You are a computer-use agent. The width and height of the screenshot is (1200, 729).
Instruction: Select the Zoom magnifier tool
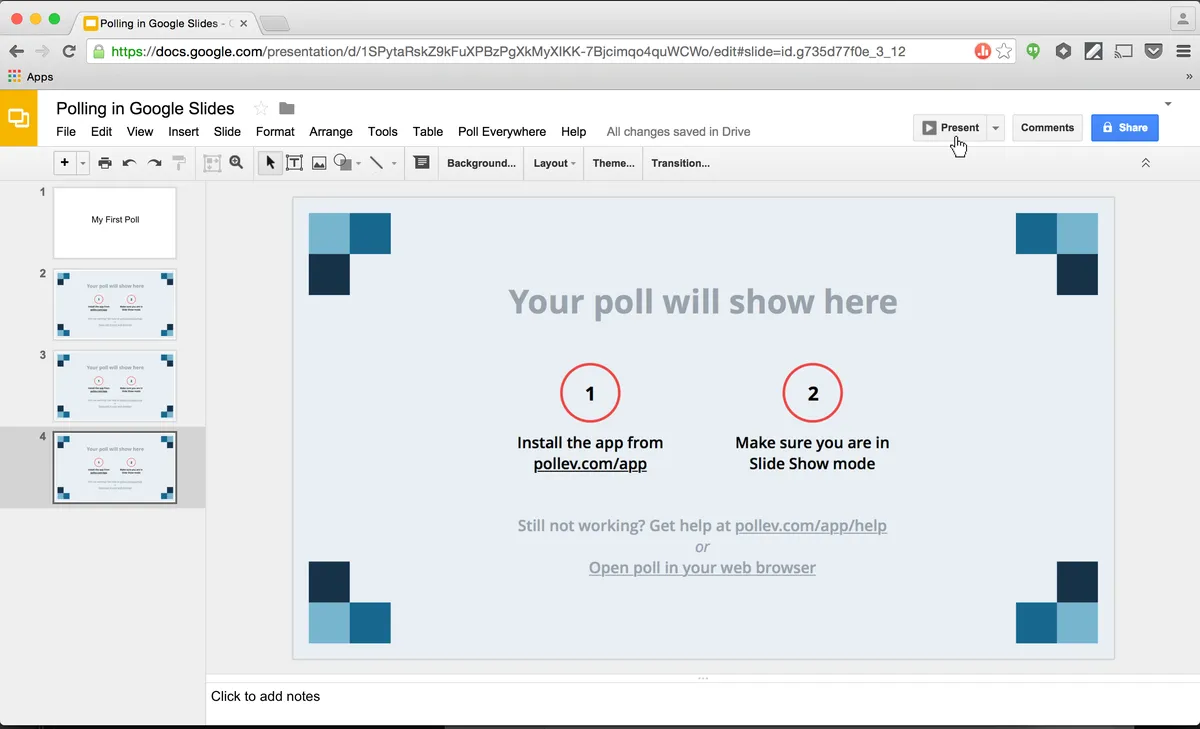(237, 162)
